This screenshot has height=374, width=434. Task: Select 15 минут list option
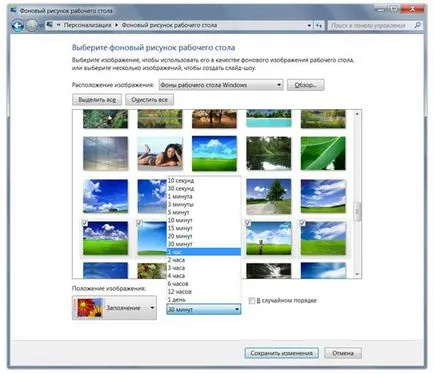pos(203,228)
